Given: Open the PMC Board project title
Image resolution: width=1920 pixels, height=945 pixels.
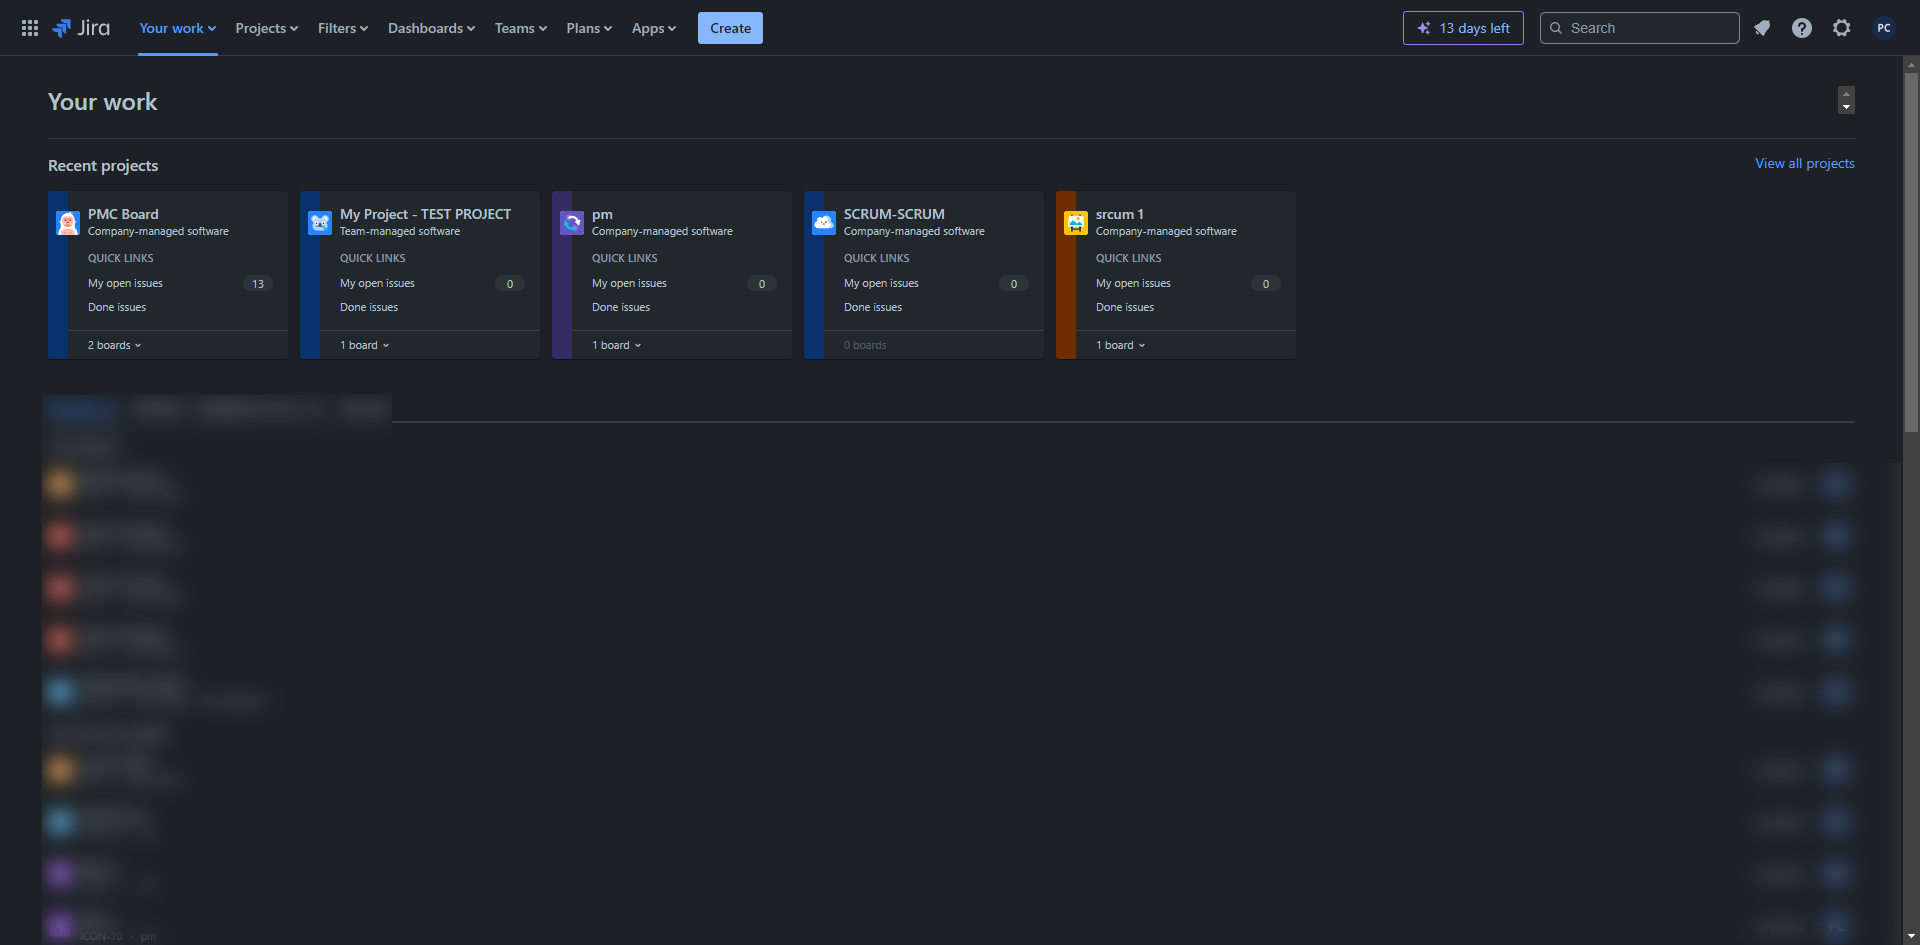Looking at the screenshot, I should (x=123, y=214).
